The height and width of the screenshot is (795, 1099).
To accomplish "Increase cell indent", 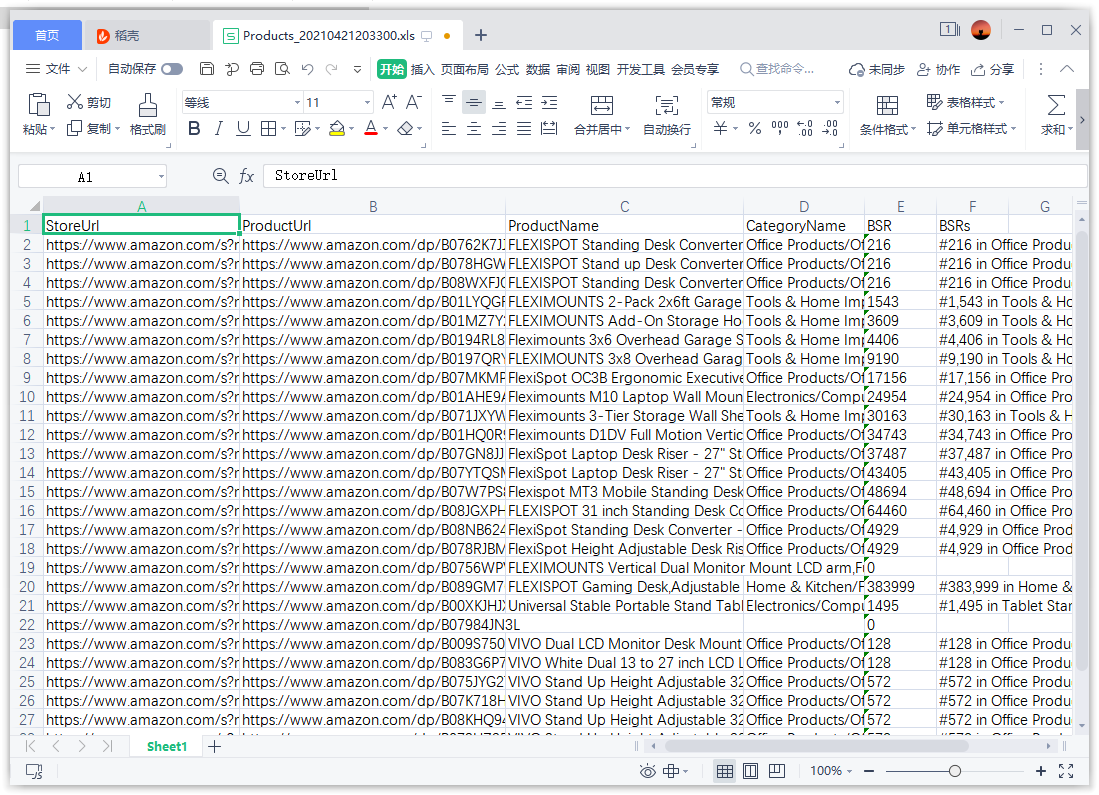I will coord(550,102).
